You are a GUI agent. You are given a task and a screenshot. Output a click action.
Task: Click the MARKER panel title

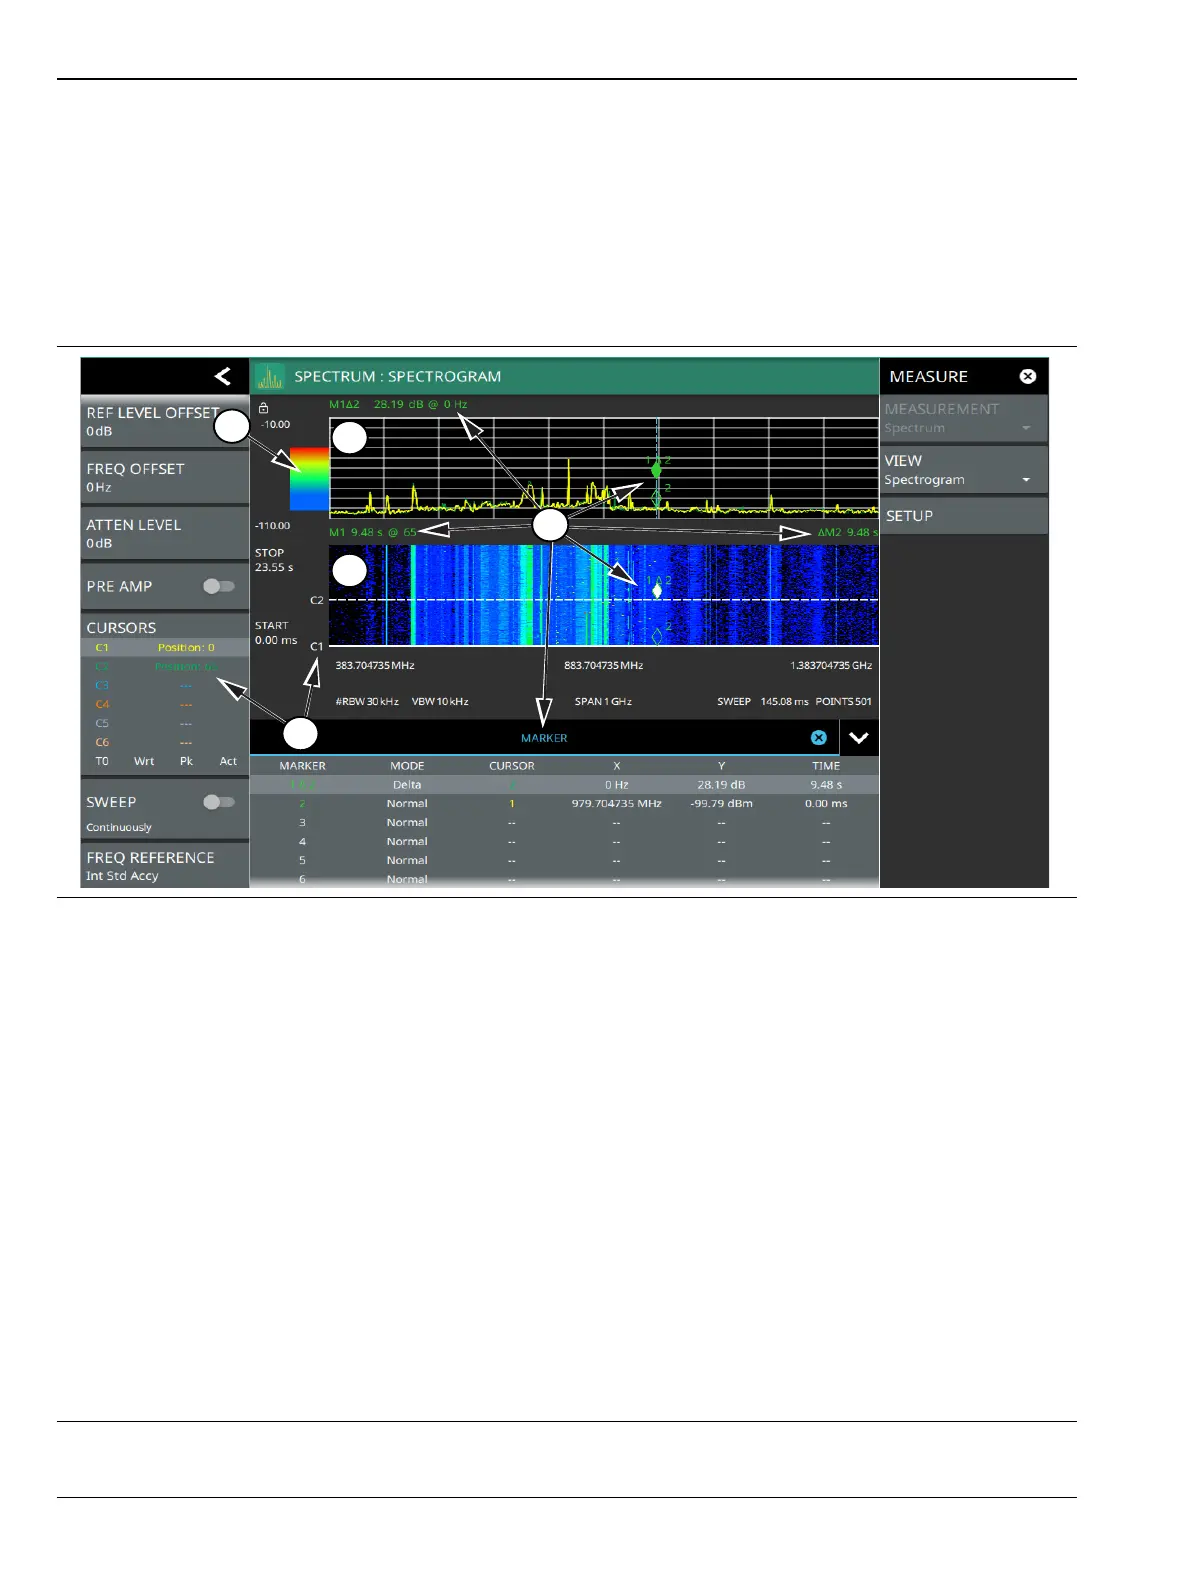(x=544, y=738)
